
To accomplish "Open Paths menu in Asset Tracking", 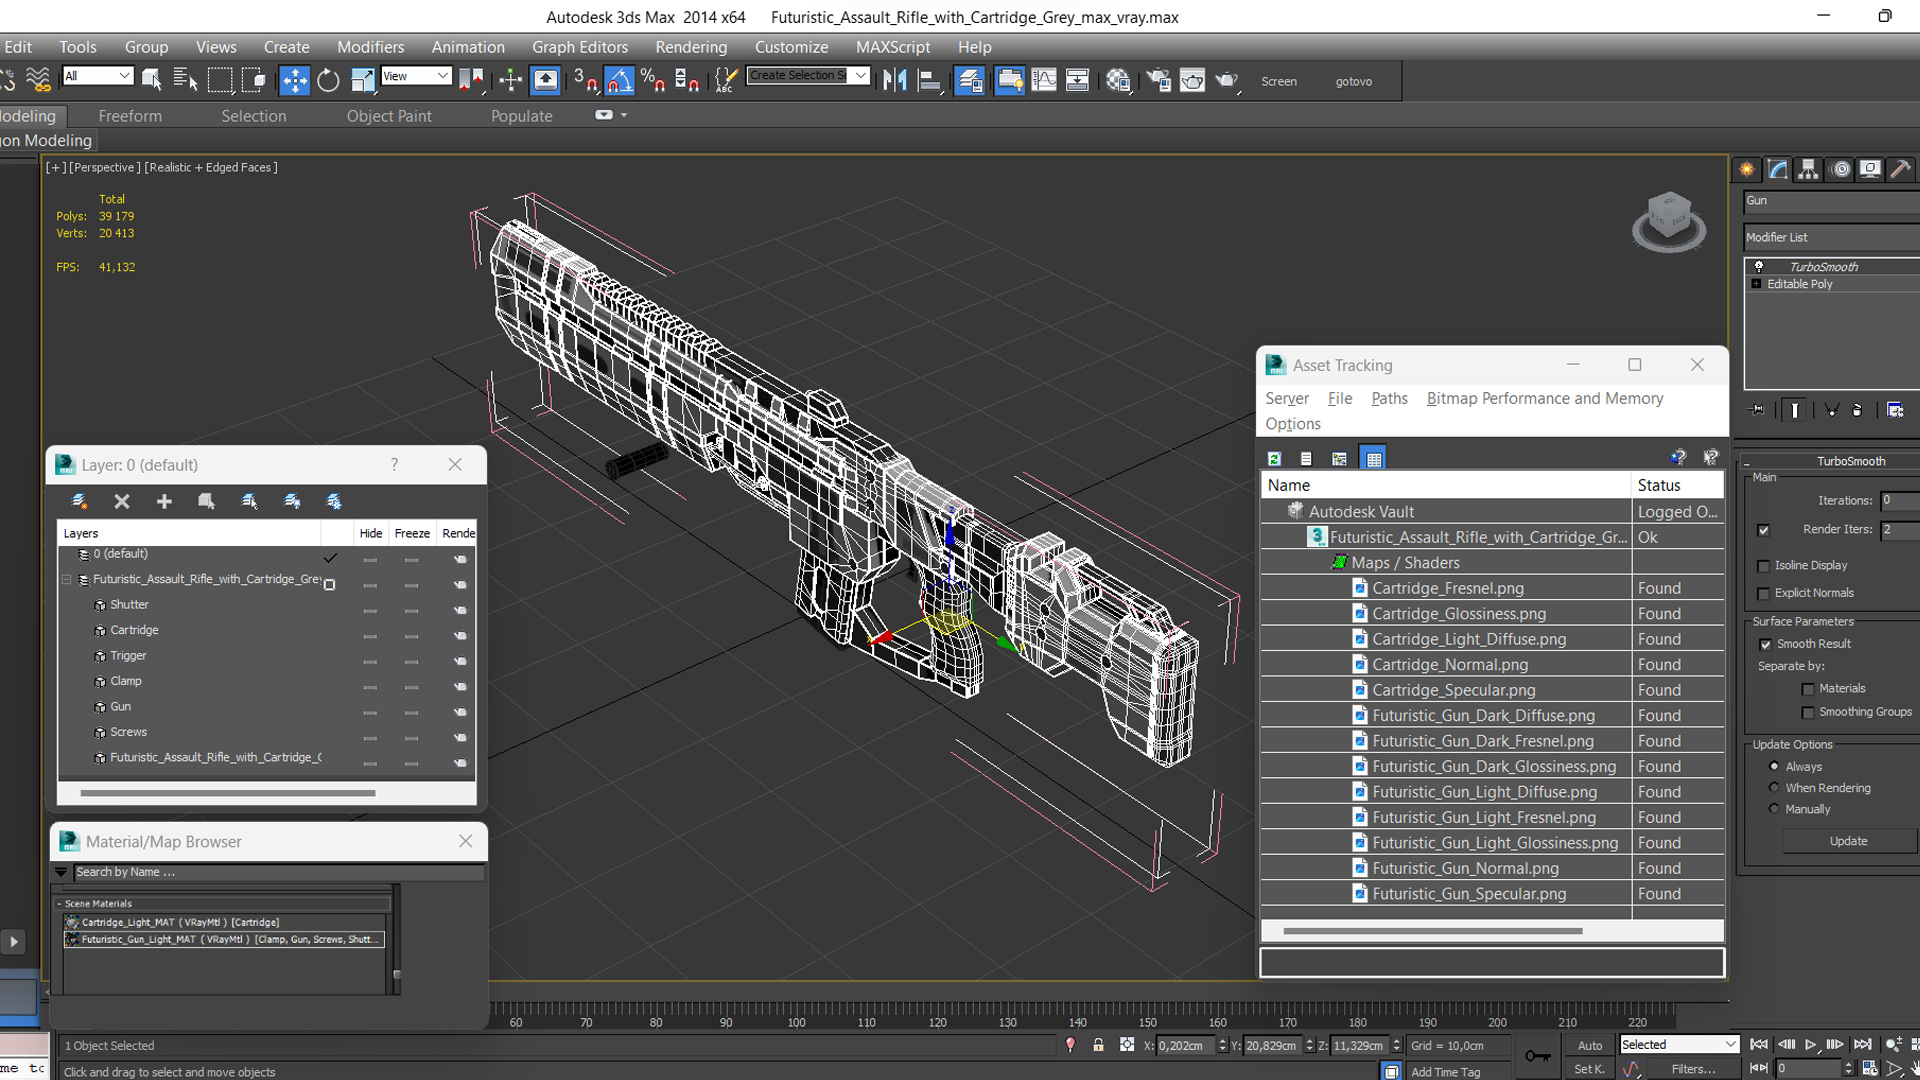I will coord(1389,398).
